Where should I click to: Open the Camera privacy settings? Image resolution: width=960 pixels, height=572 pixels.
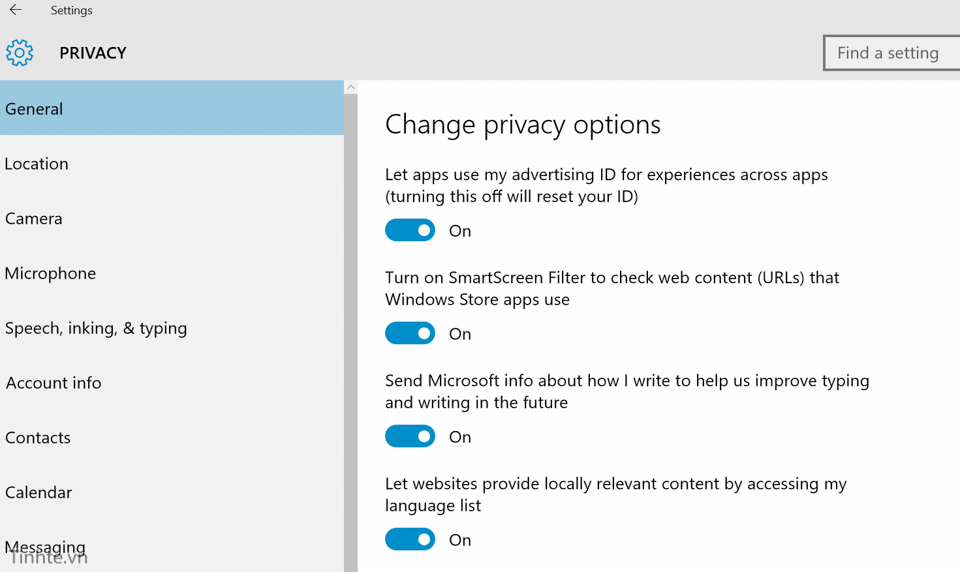click(172, 218)
